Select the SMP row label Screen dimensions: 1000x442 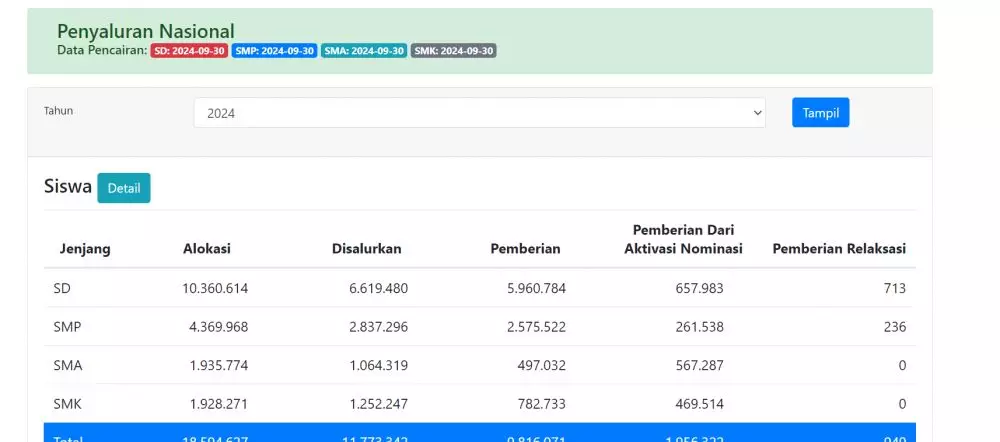(x=68, y=327)
